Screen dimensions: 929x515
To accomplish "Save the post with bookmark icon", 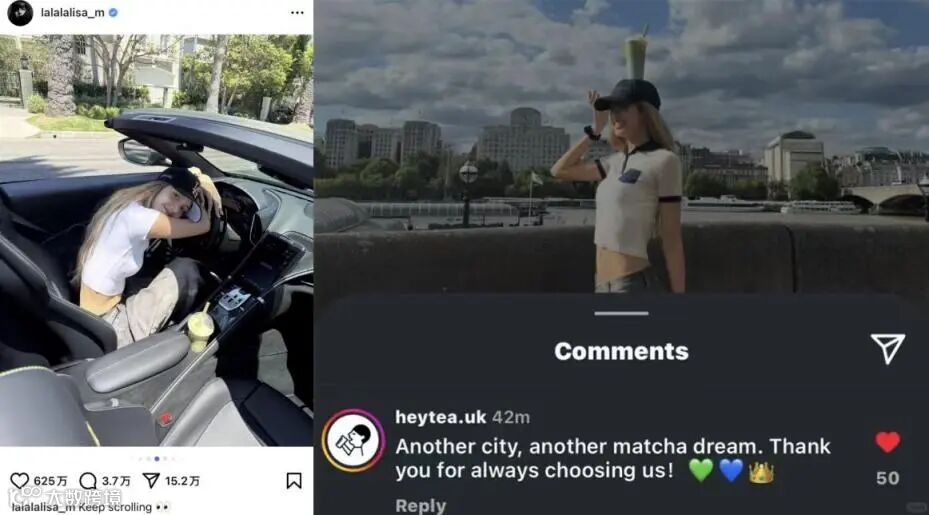I will tap(294, 481).
